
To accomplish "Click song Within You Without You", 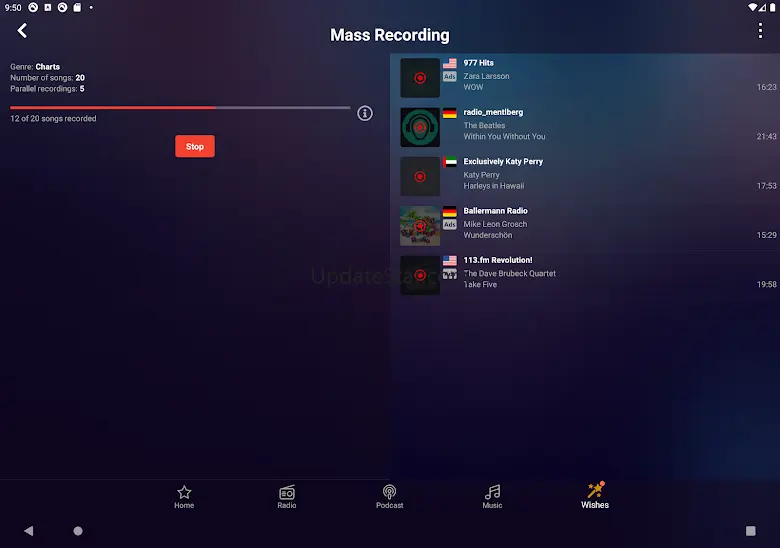I will (504, 136).
